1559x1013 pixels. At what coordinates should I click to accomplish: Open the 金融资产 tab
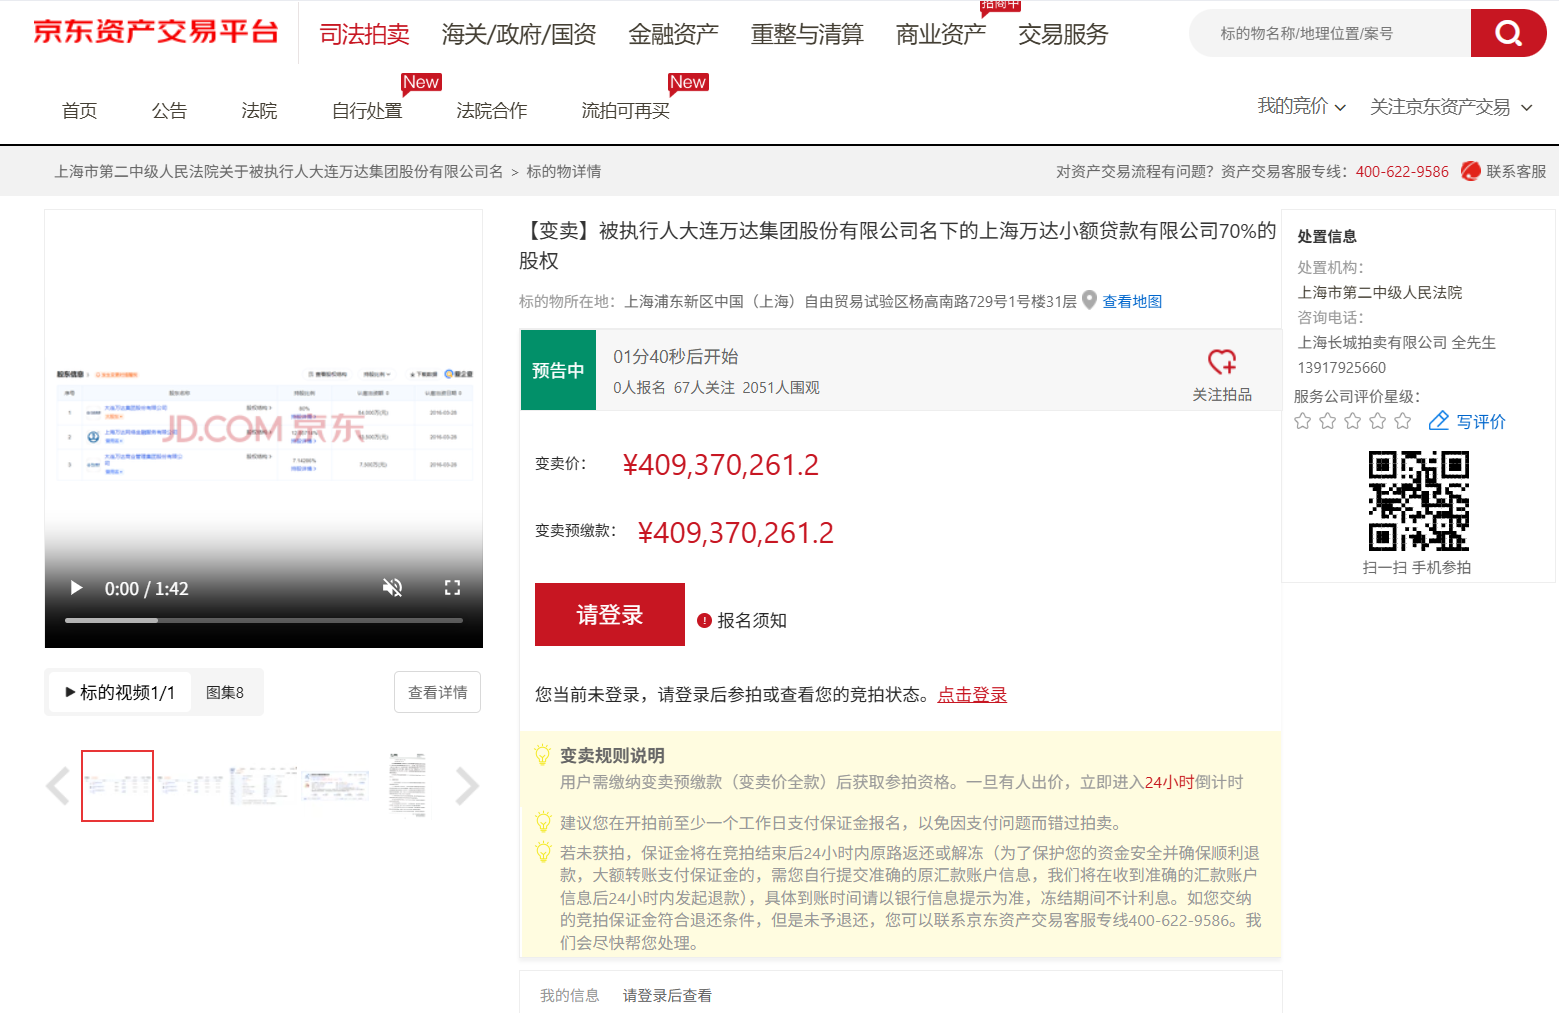pos(673,34)
